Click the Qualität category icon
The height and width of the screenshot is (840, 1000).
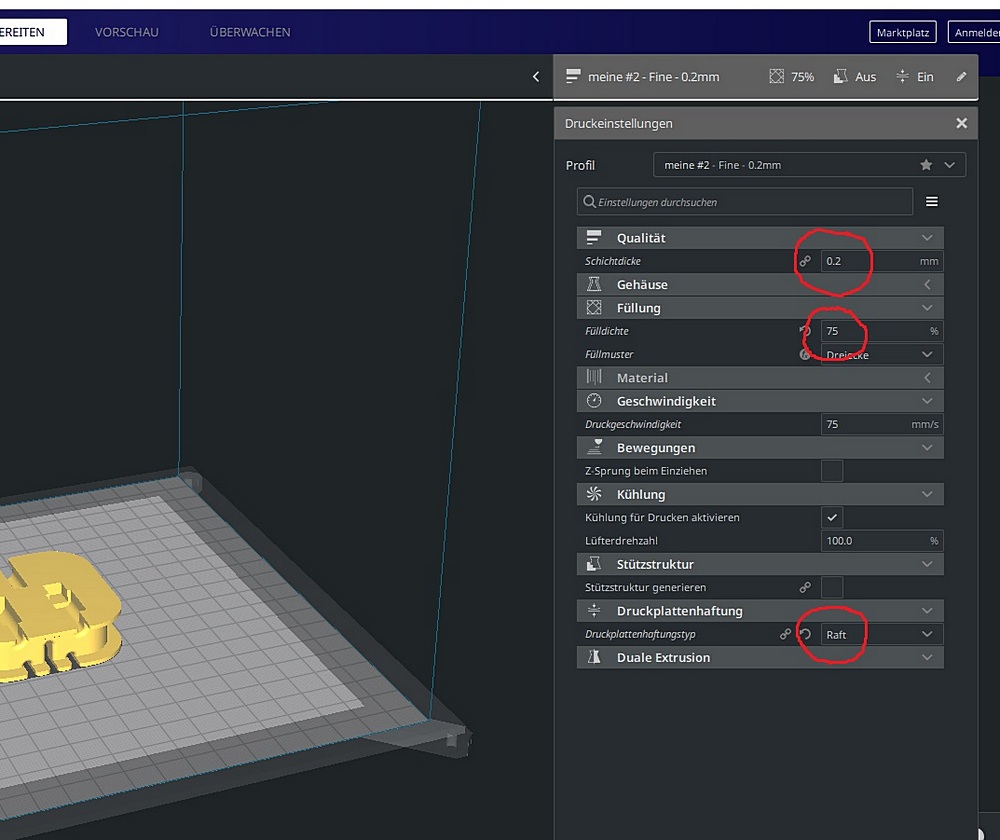[x=594, y=238]
